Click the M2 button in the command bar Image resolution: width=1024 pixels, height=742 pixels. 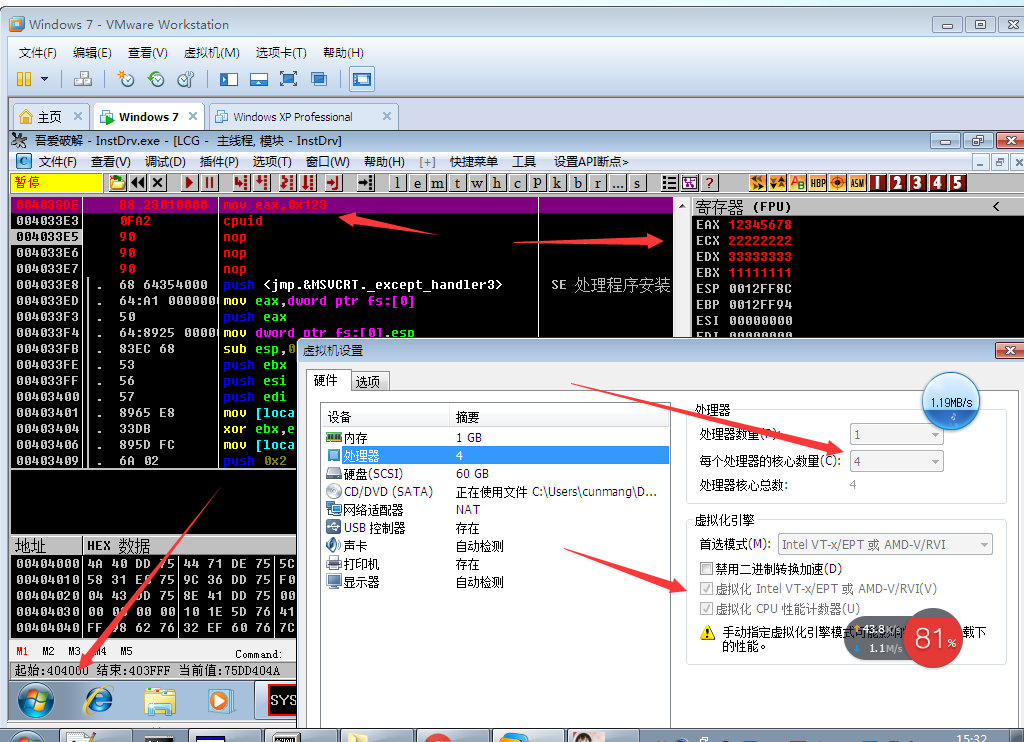pyautogui.click(x=48, y=651)
